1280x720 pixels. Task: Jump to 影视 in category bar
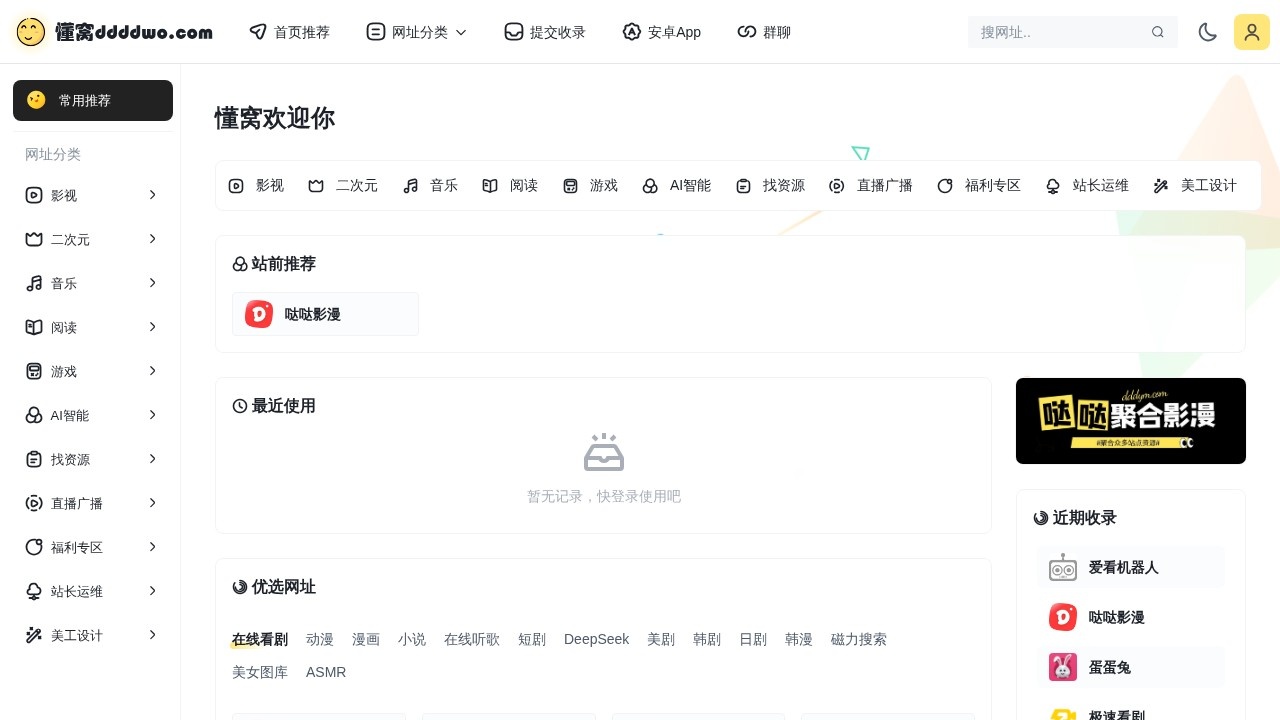(x=256, y=185)
